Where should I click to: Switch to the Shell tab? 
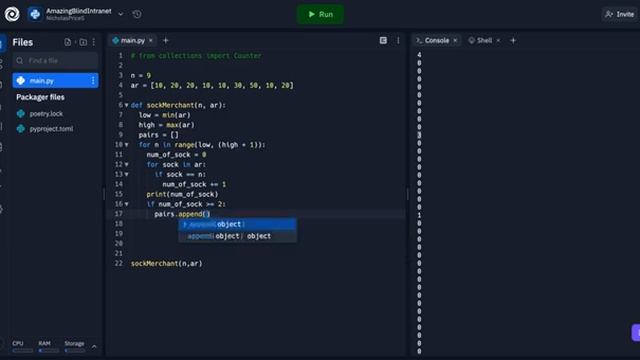484,40
